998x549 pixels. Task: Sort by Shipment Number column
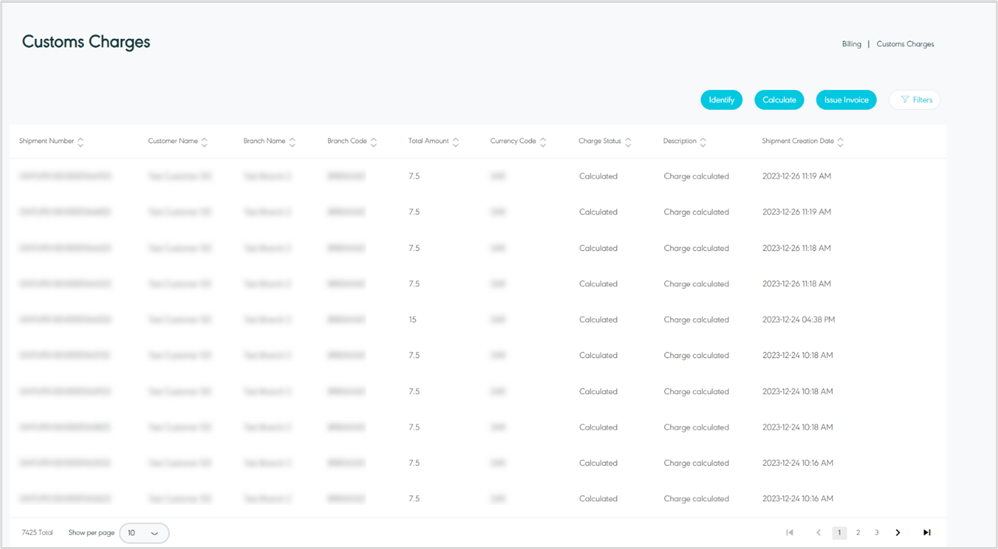coord(80,142)
